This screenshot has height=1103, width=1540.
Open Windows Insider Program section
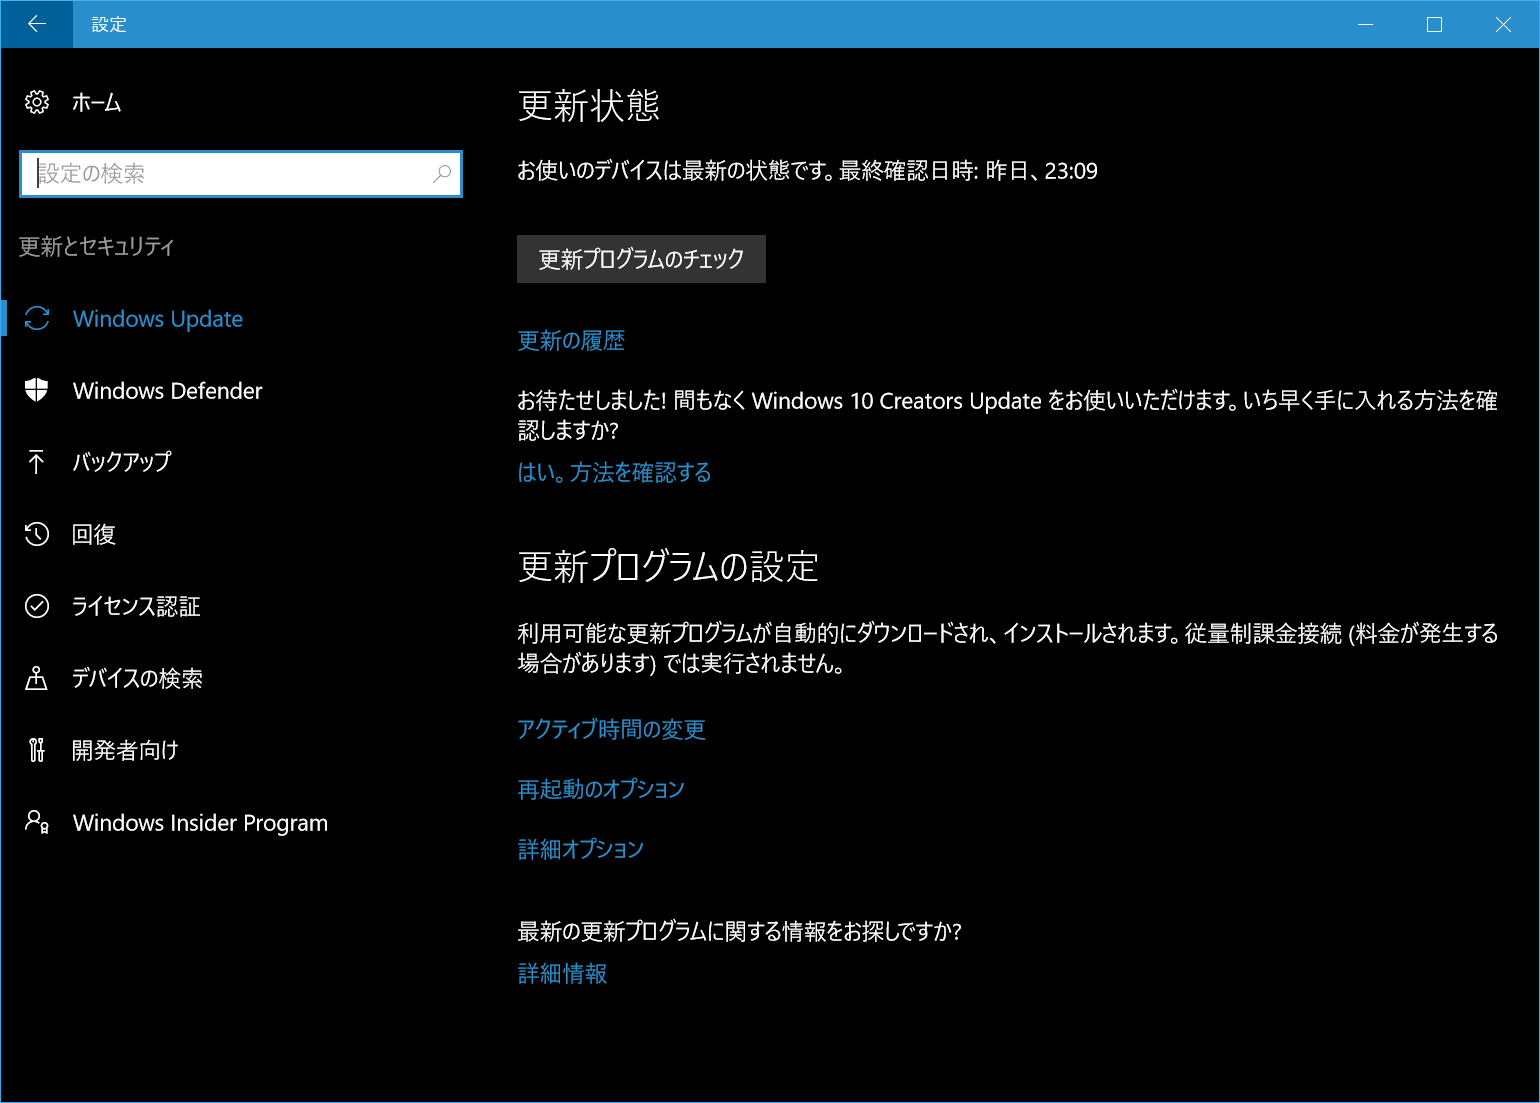200,823
